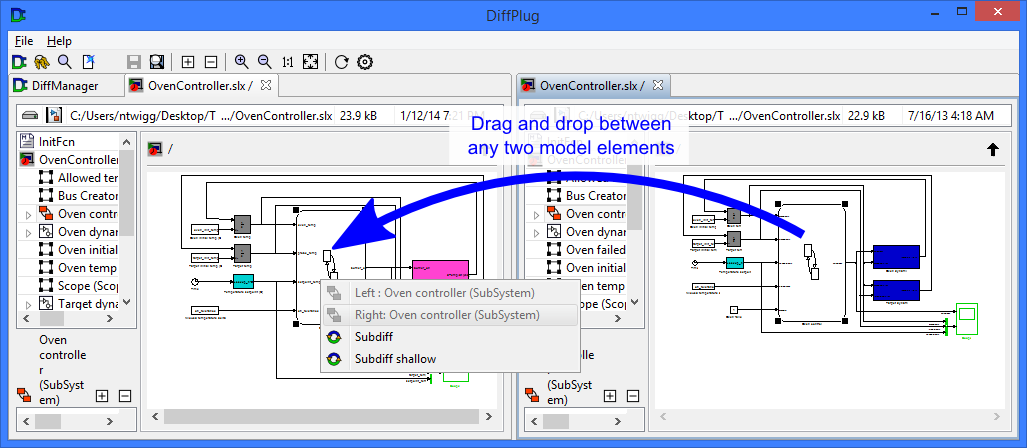The image size is (1027, 448).
Task: Select the left OvenController.slx tab
Action: [200, 85]
